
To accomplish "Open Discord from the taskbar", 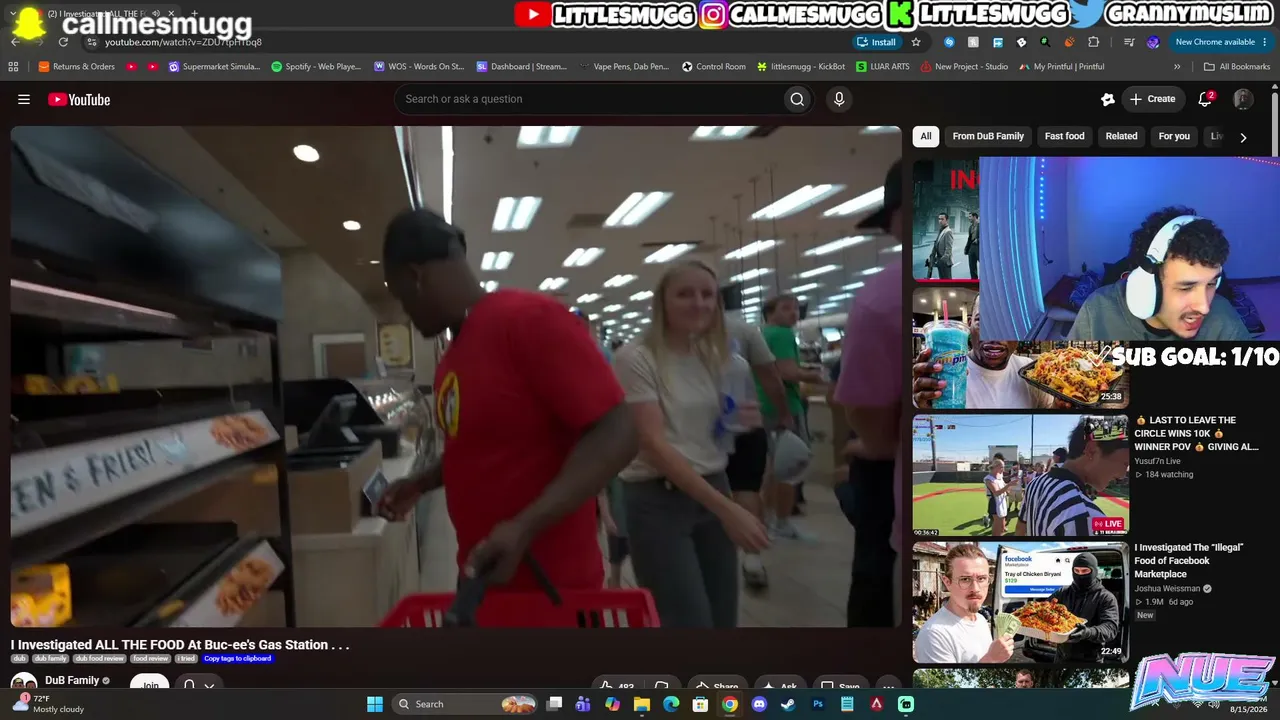I will [x=759, y=704].
